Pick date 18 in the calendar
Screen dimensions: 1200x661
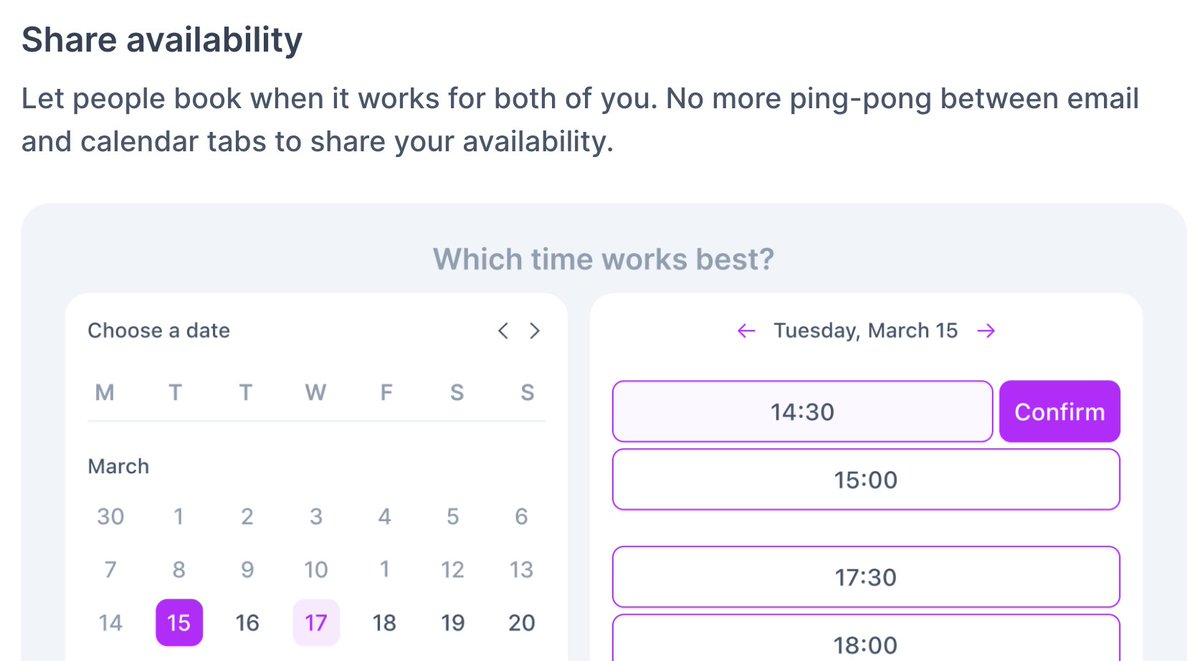click(x=384, y=623)
